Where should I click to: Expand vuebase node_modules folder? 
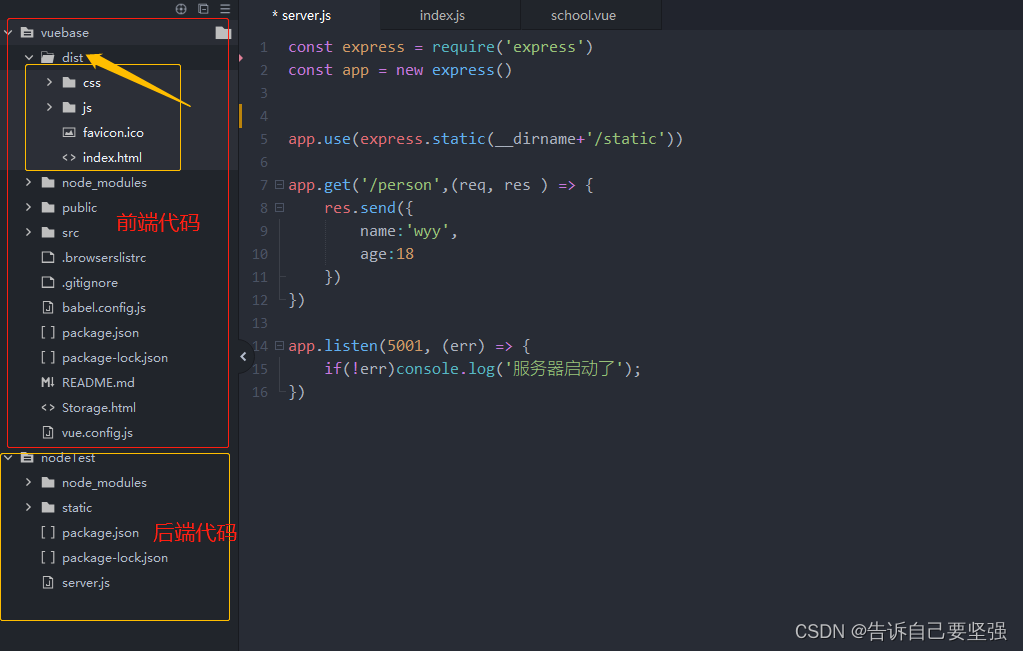click(x=29, y=183)
